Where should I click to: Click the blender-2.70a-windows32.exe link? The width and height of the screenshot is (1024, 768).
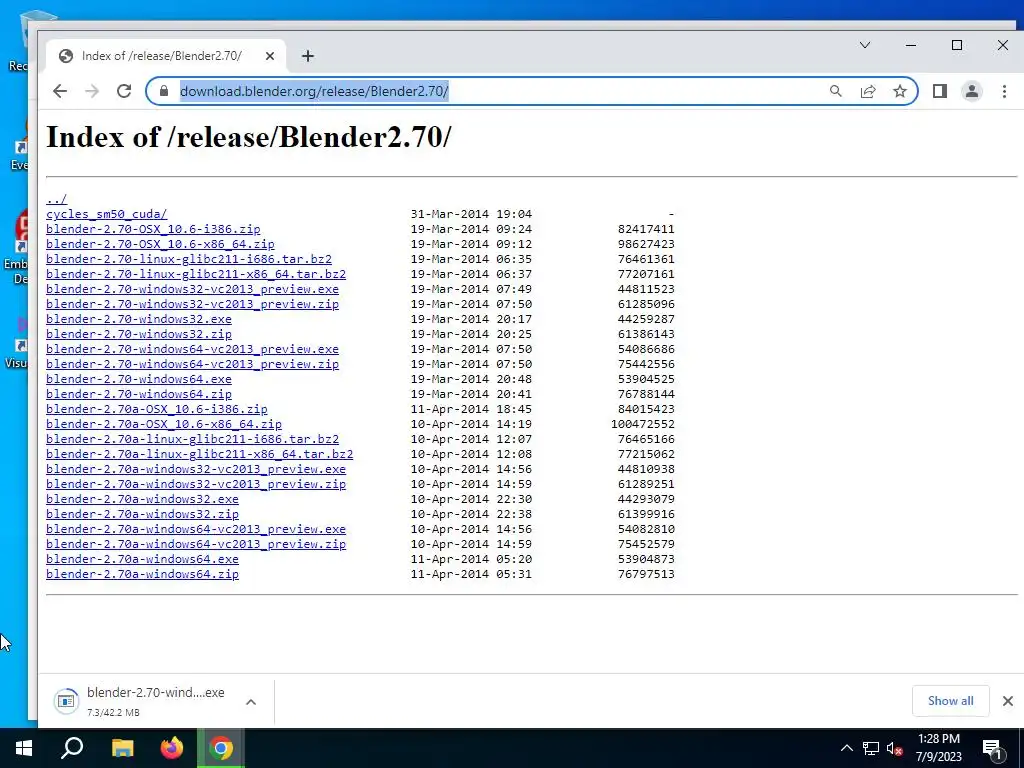click(x=142, y=499)
